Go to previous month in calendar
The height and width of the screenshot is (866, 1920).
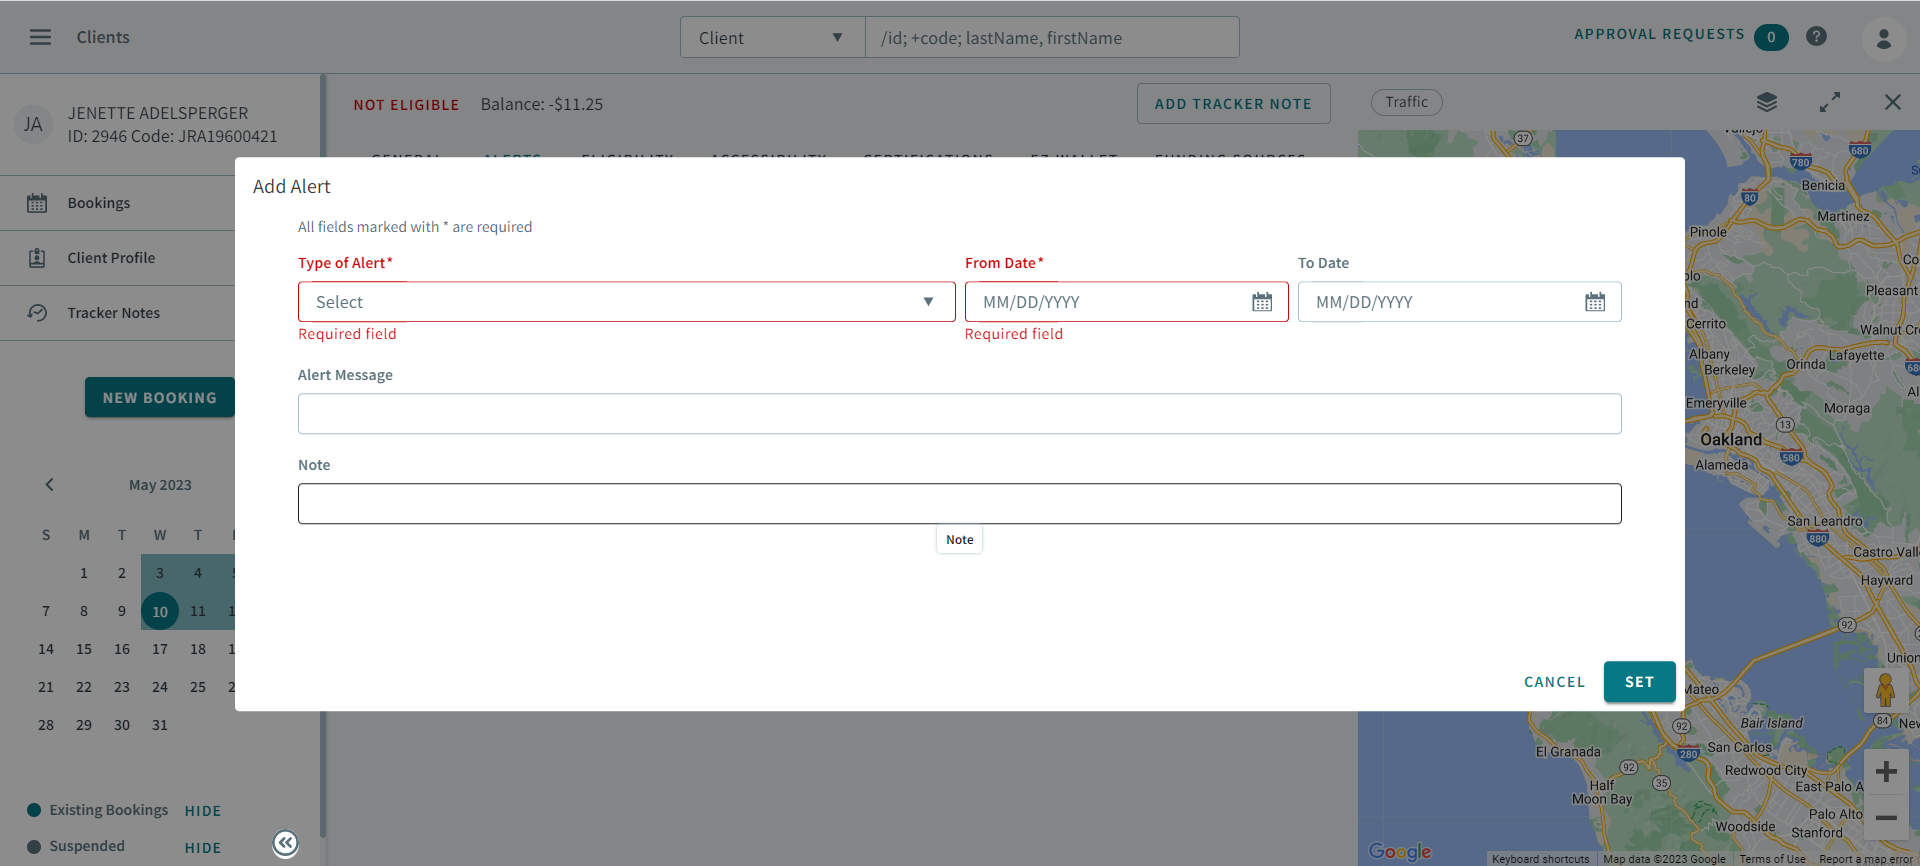click(49, 485)
